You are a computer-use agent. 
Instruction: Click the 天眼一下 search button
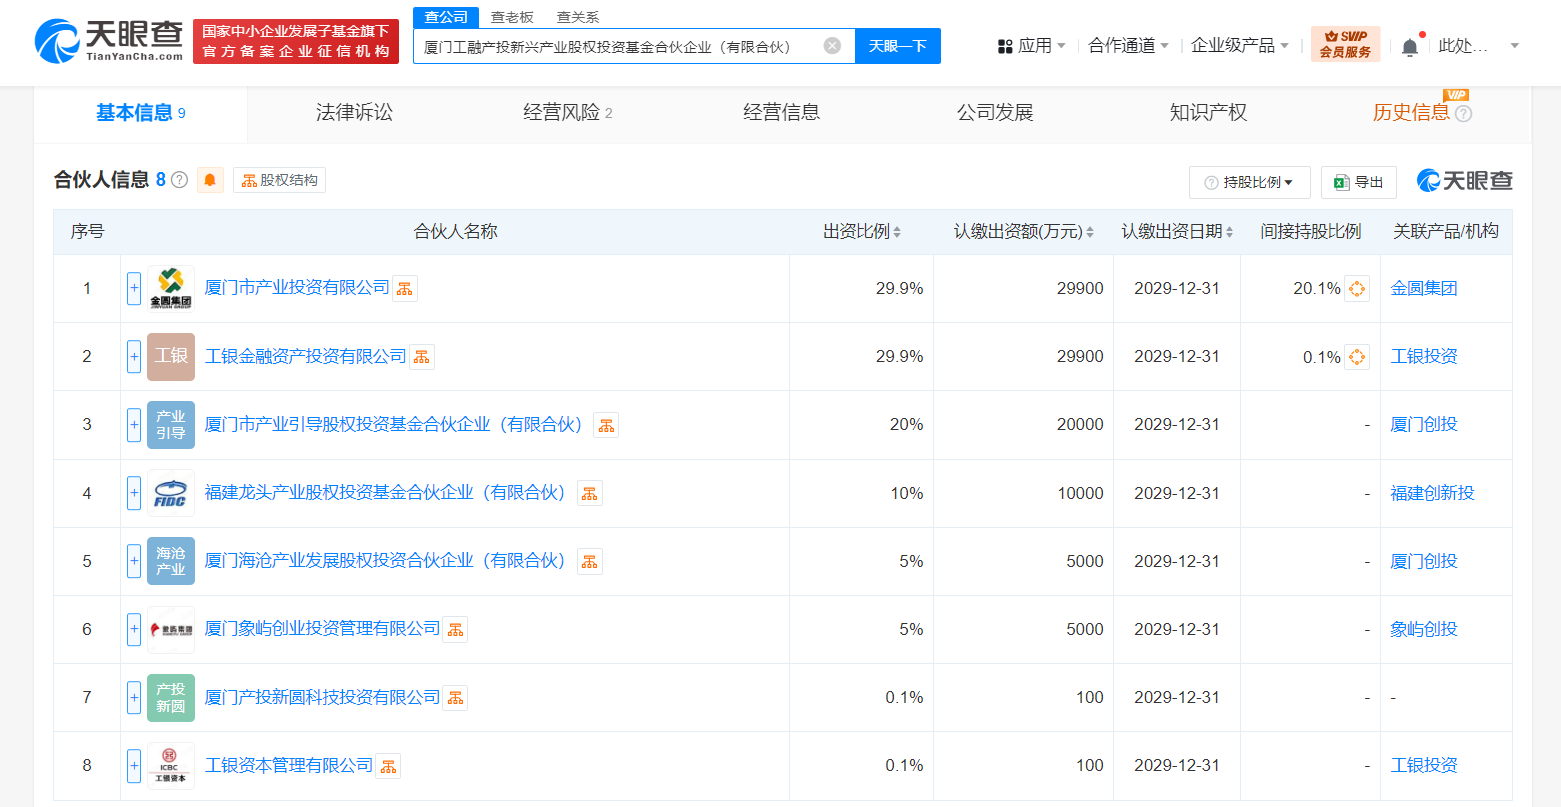(898, 46)
